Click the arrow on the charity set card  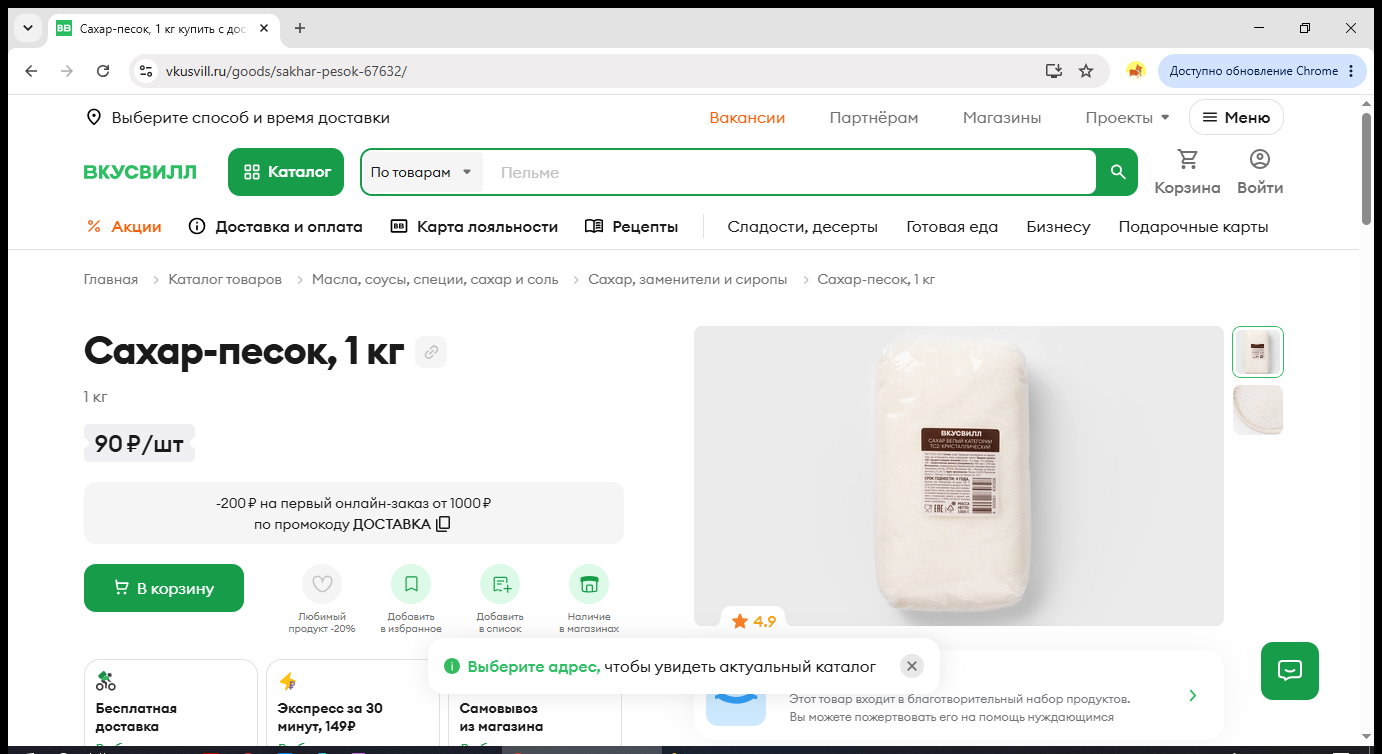pos(1192,695)
